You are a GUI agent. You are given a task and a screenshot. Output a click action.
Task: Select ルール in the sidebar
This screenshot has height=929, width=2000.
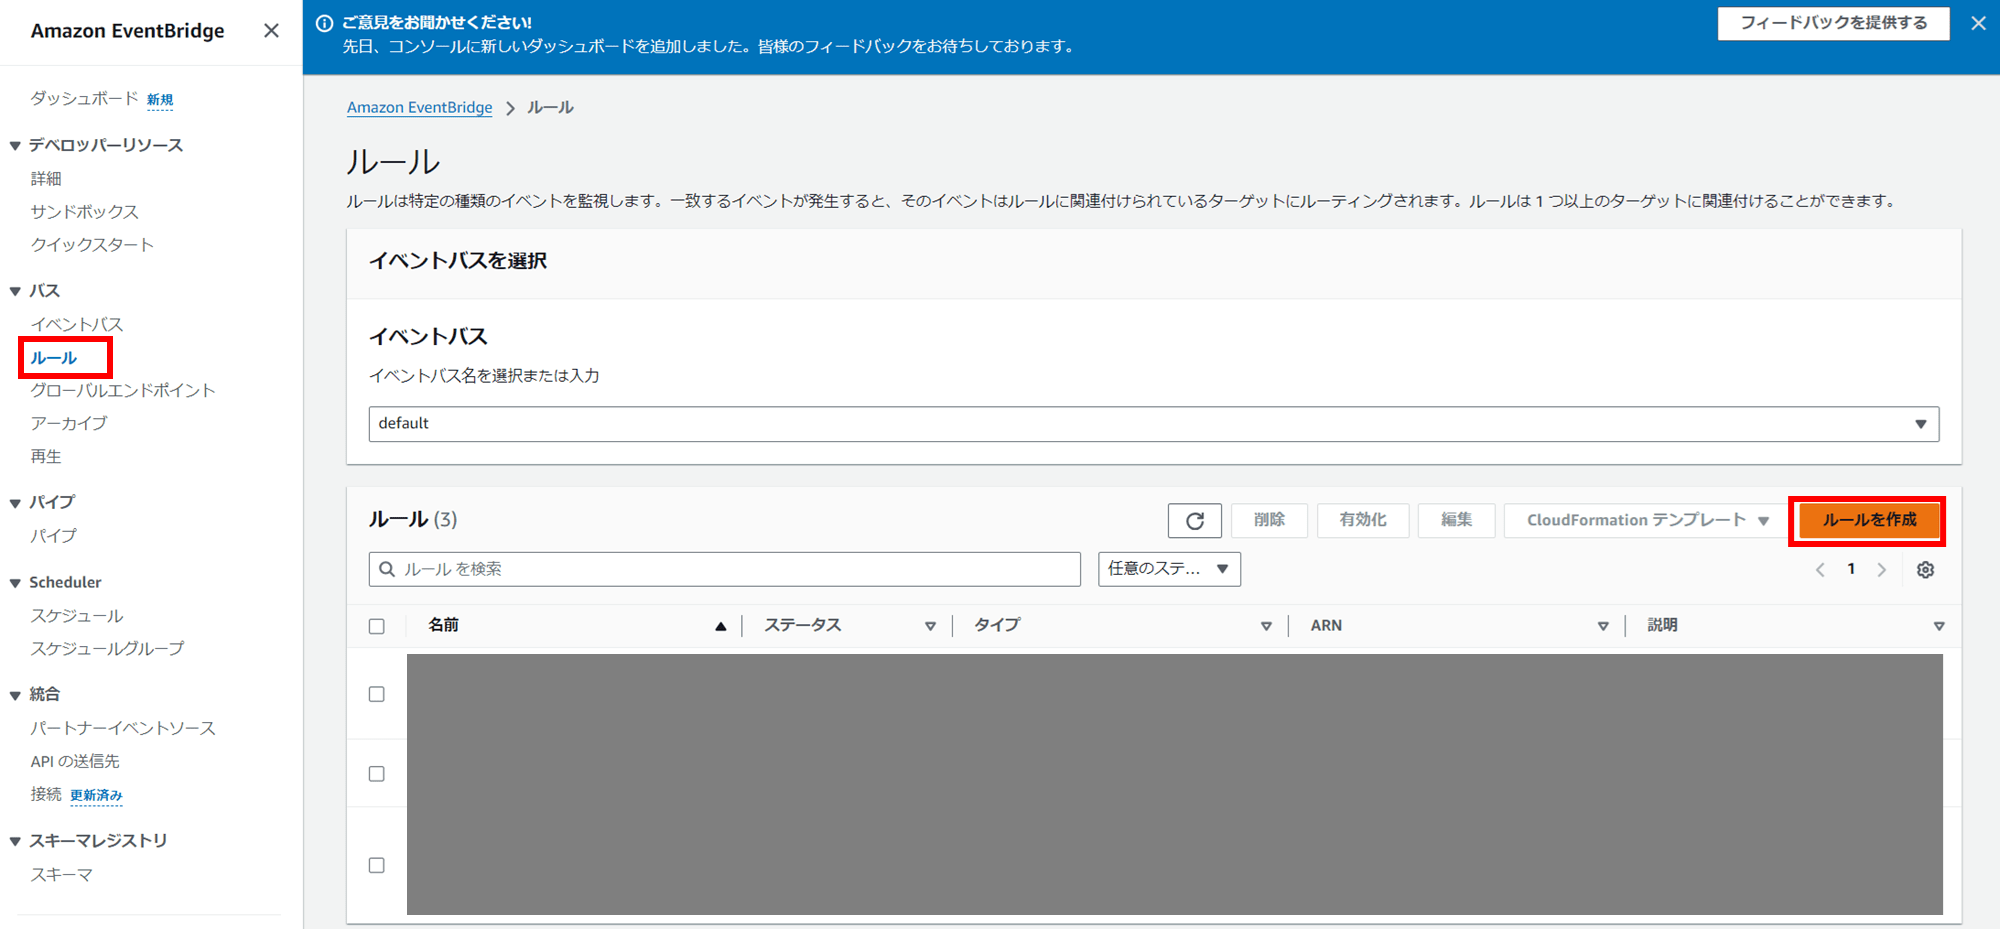[53, 358]
